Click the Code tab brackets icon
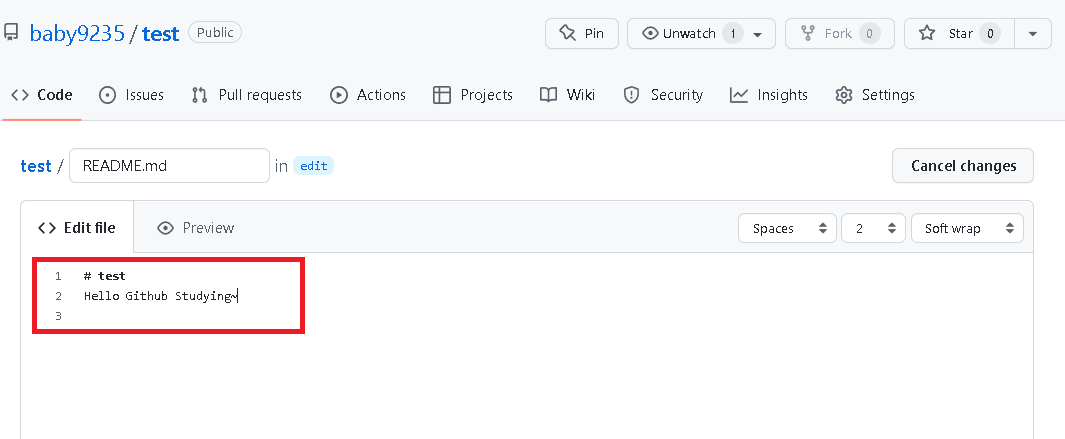 point(20,95)
